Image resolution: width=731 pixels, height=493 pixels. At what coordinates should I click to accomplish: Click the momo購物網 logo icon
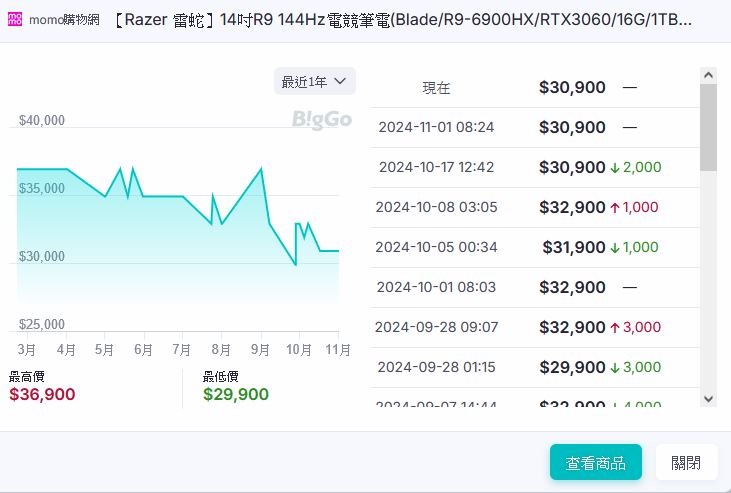coord(15,19)
